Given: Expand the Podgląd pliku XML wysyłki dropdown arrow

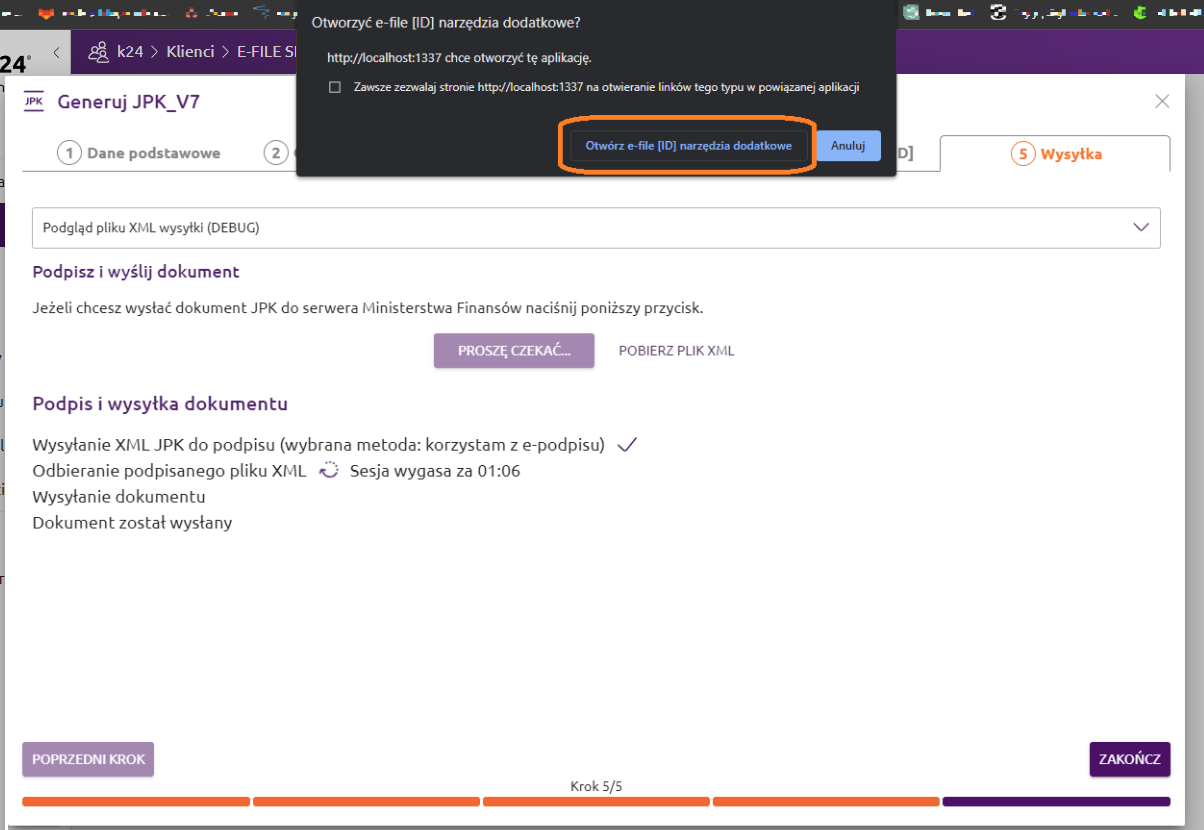Looking at the screenshot, I should [1141, 227].
